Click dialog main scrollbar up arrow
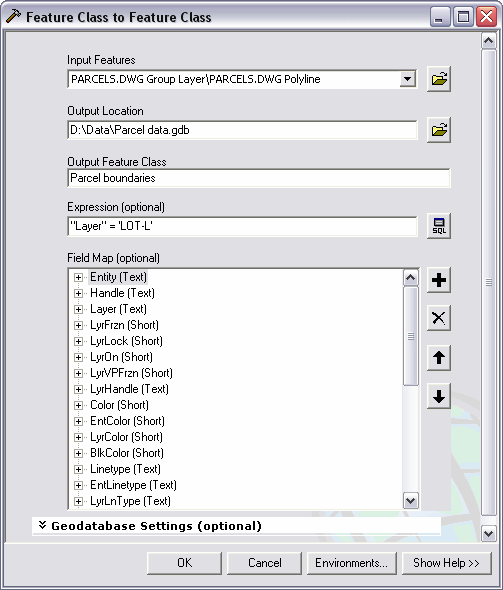The image size is (503, 590). tap(489, 40)
